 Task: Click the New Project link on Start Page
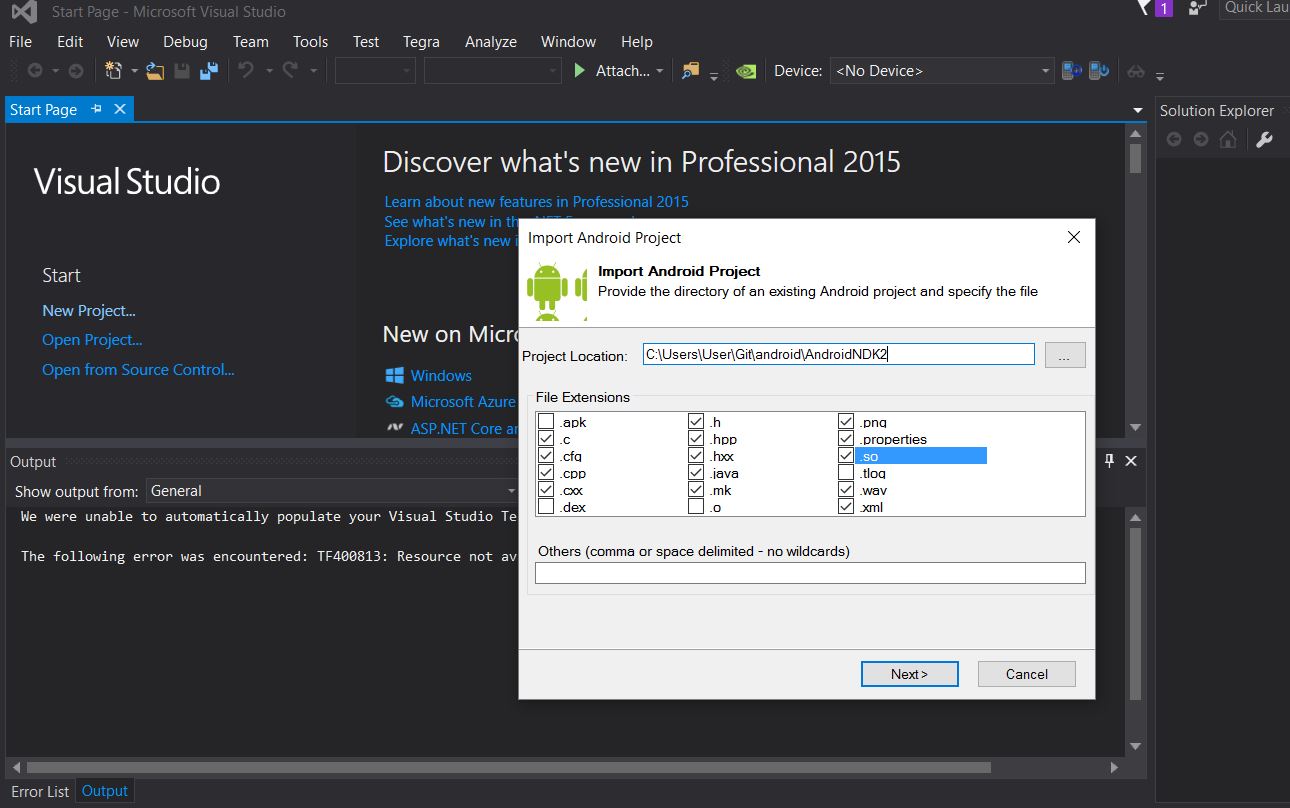coord(89,311)
